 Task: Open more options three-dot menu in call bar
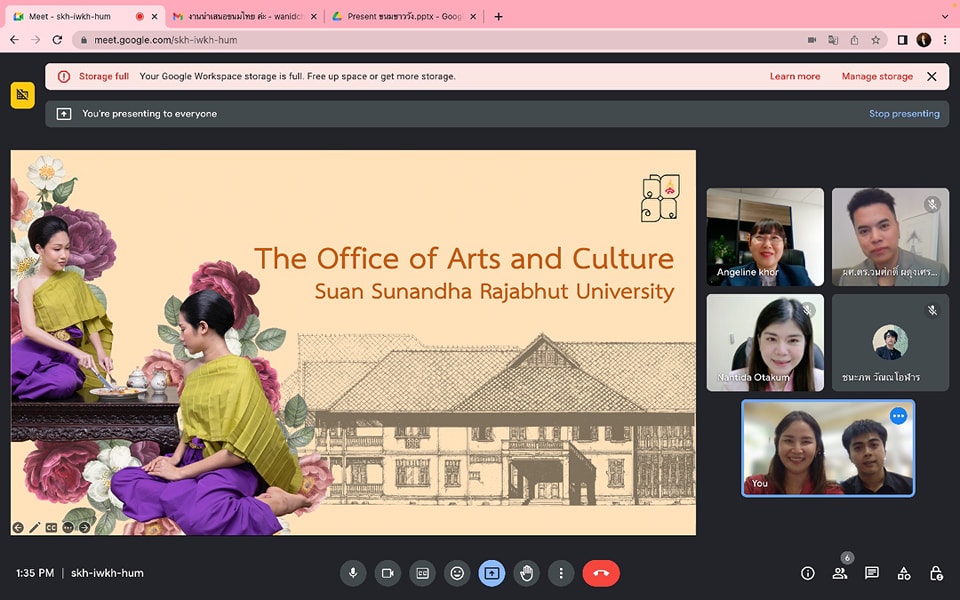pyautogui.click(x=562, y=573)
